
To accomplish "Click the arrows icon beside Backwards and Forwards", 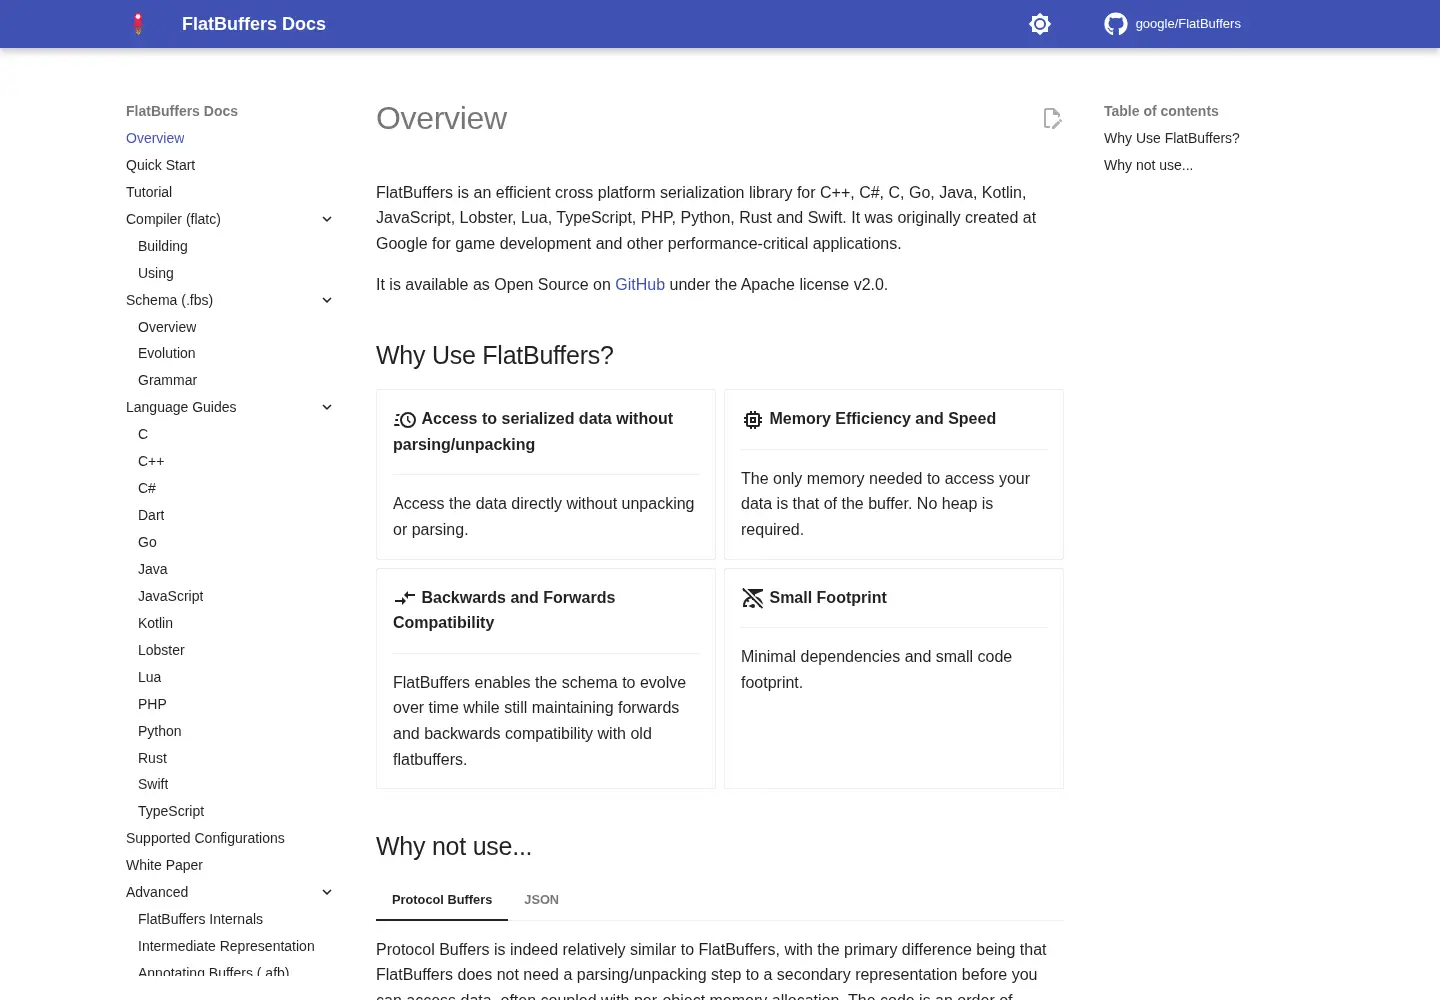I will pyautogui.click(x=405, y=598).
